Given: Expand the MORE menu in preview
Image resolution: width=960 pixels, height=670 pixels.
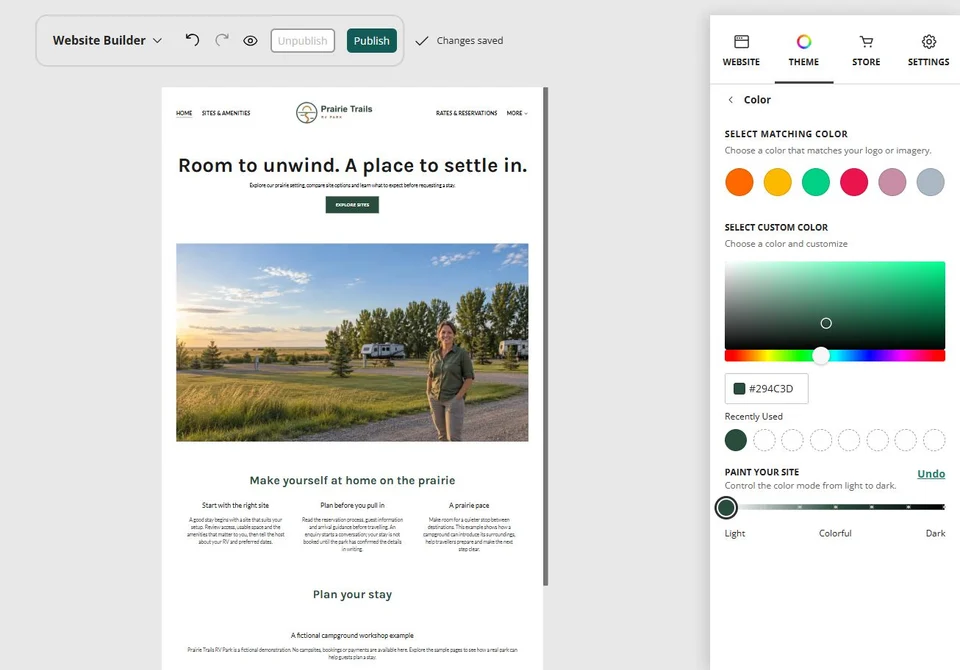Looking at the screenshot, I should [517, 113].
